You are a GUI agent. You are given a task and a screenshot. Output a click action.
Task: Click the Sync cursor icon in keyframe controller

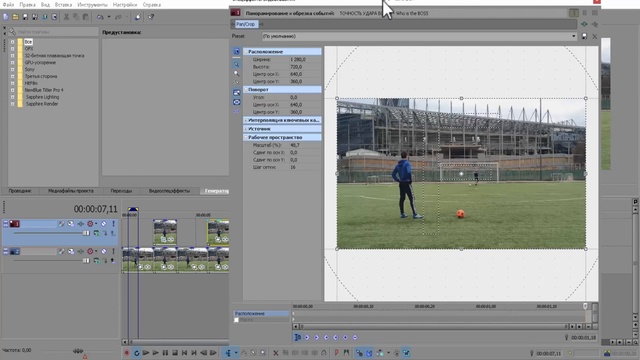pos(298,337)
